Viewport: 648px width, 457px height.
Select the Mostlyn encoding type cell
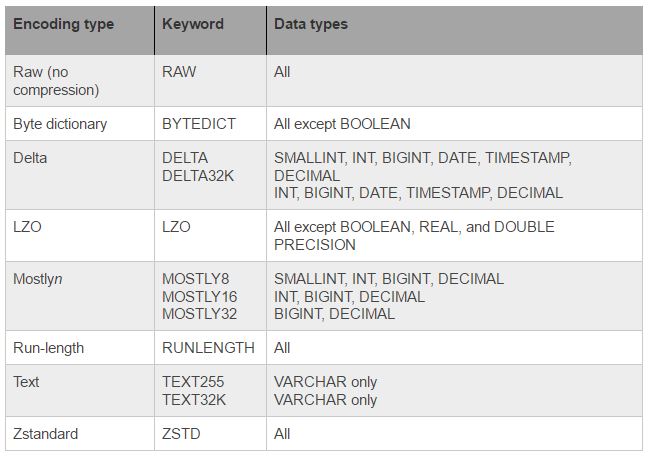pyautogui.click(x=80, y=296)
